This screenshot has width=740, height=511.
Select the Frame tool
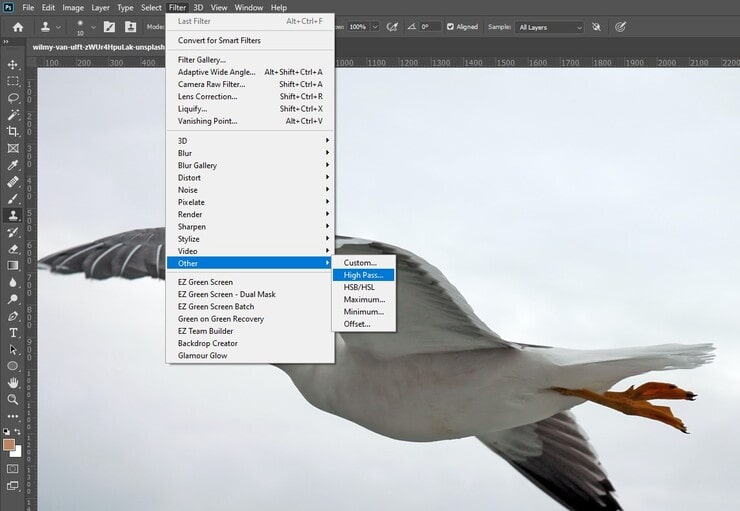(13, 149)
